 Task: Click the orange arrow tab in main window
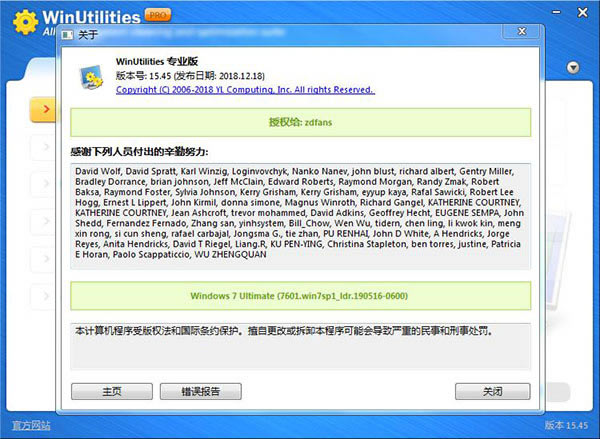(x=43, y=109)
